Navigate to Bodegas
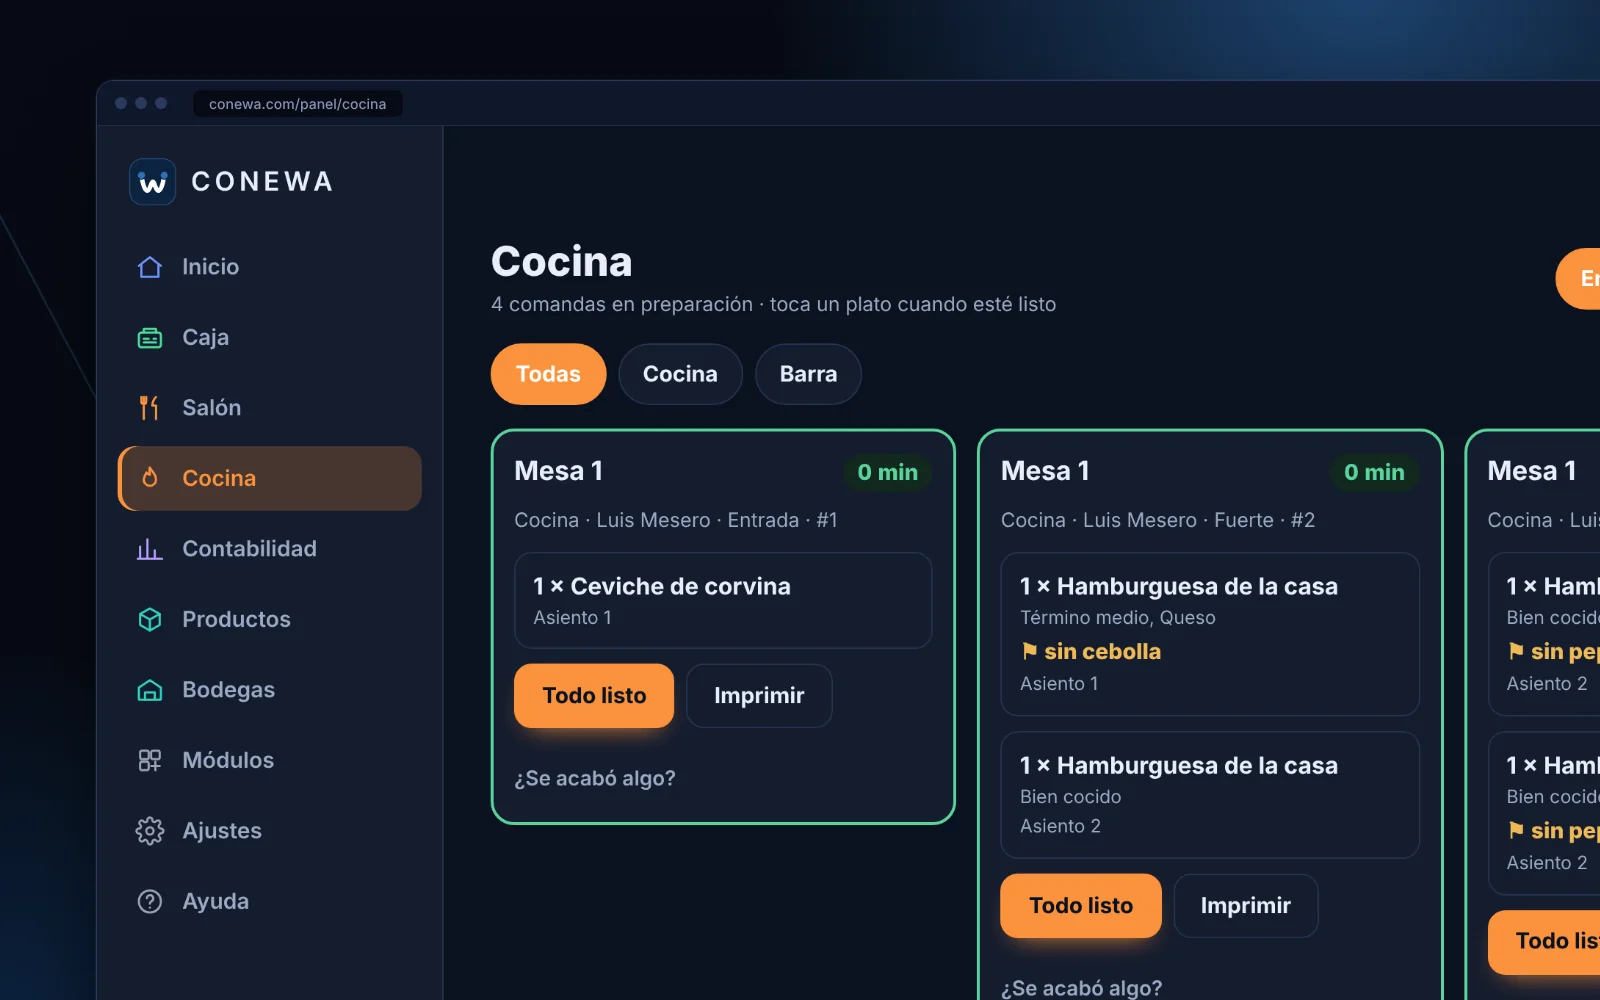Screen dimensions: 1600x1000 click(270, 690)
